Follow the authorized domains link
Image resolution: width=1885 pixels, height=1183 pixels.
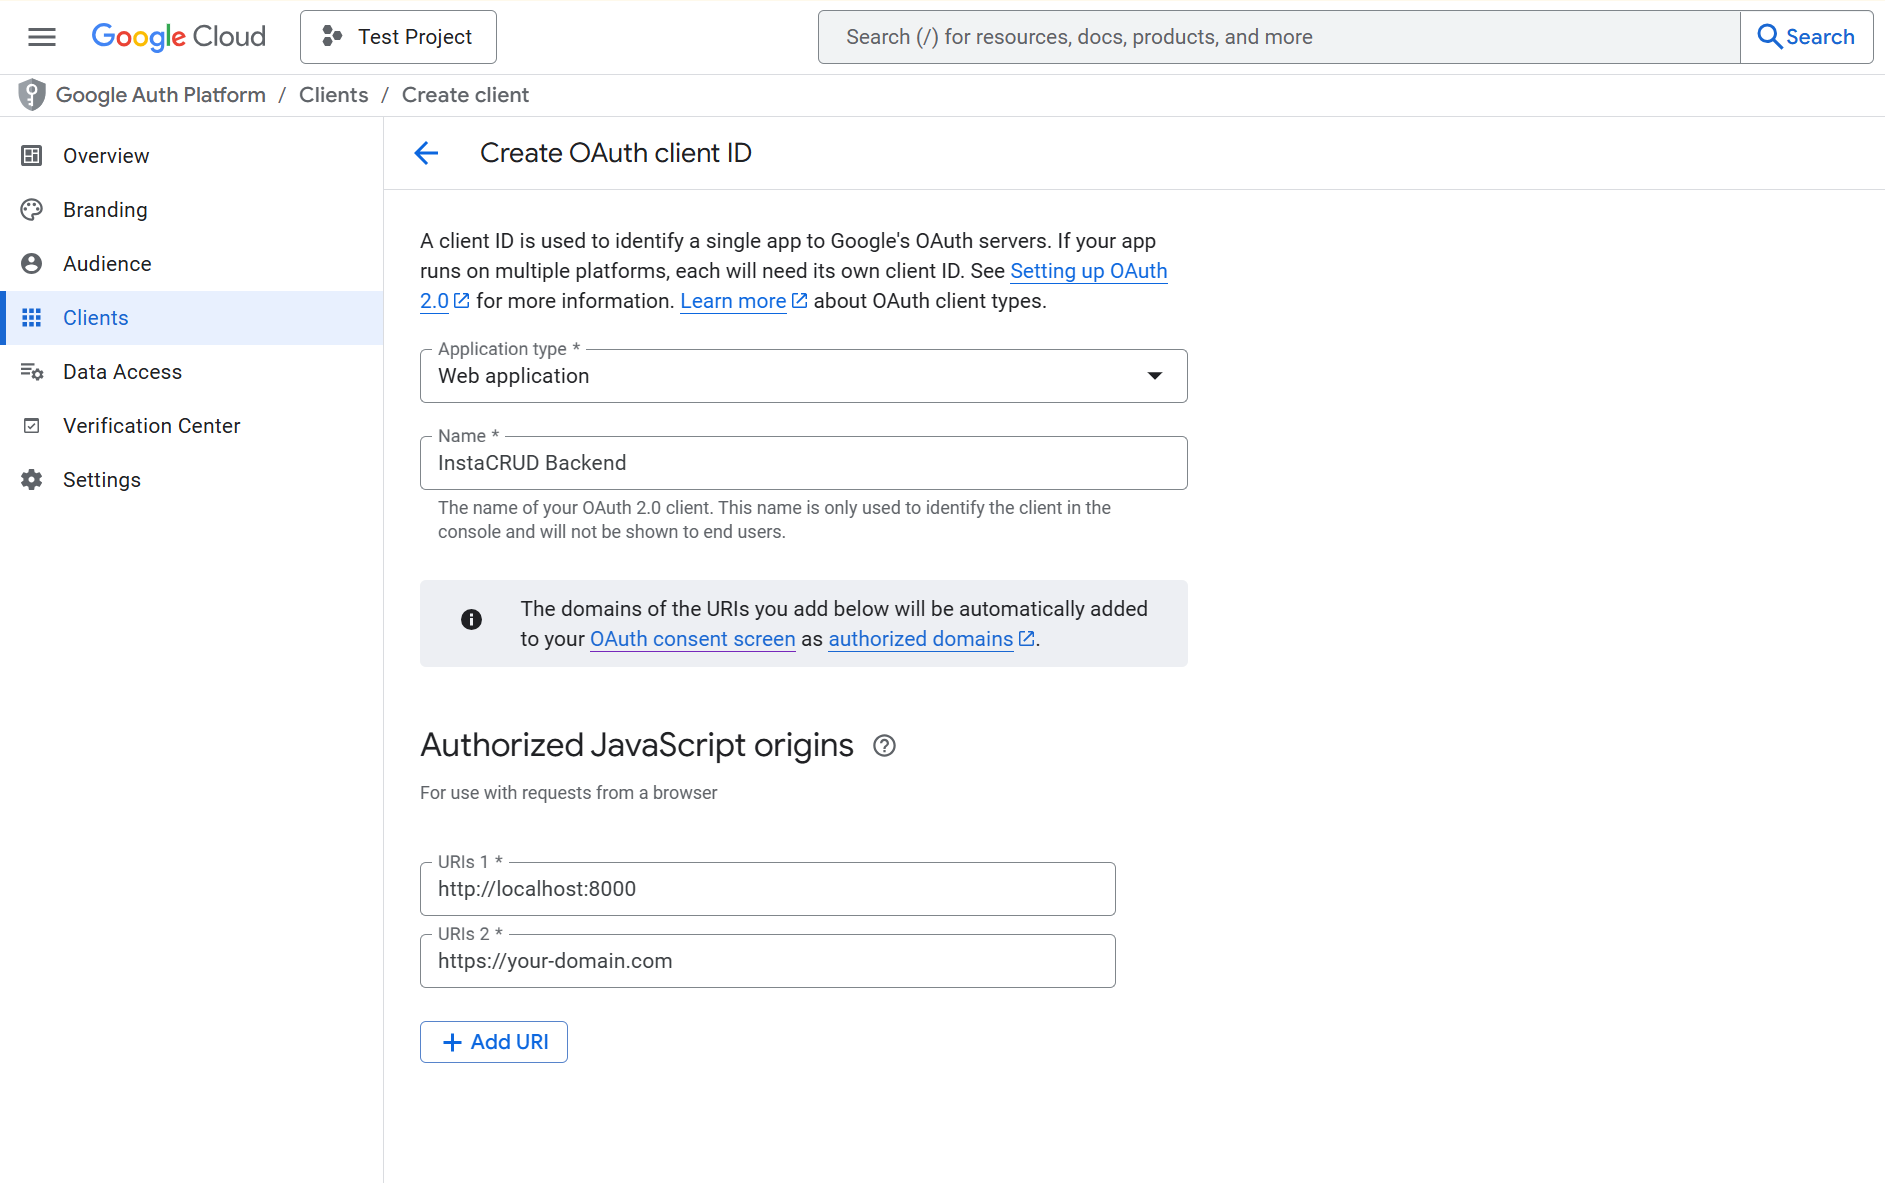[x=920, y=639]
